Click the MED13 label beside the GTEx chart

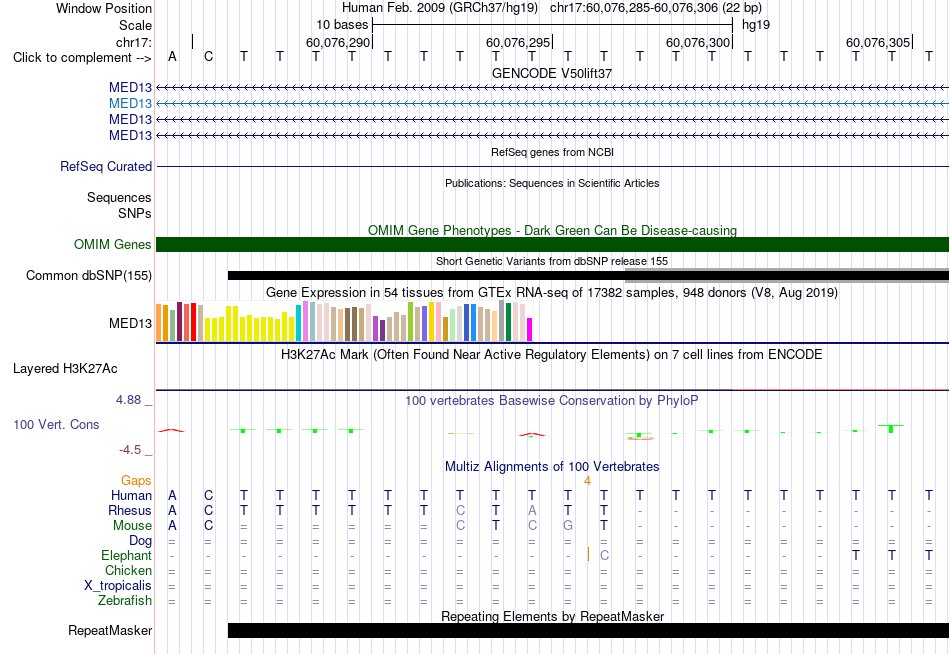[x=130, y=324]
